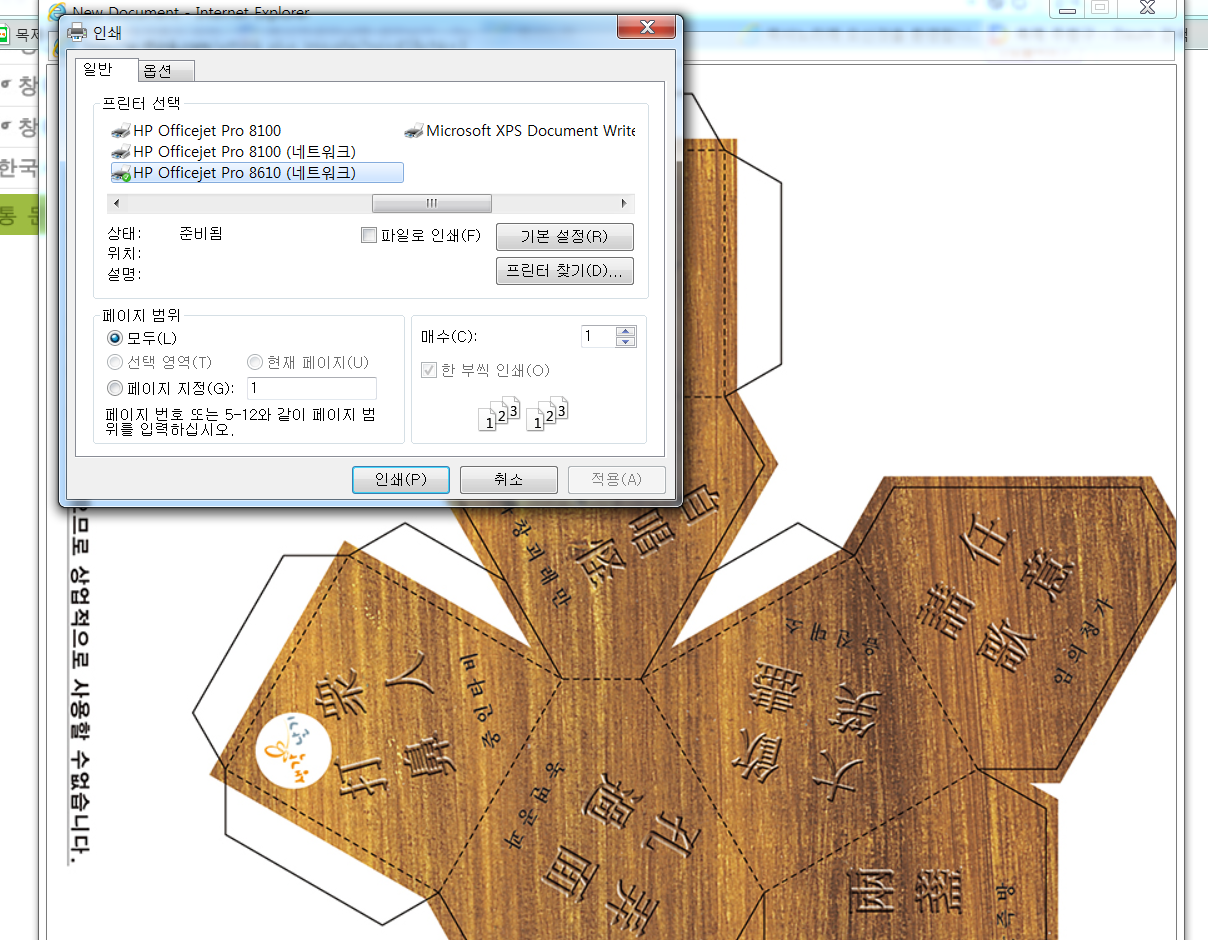Click the collate pages illustration icon

click(x=523, y=414)
